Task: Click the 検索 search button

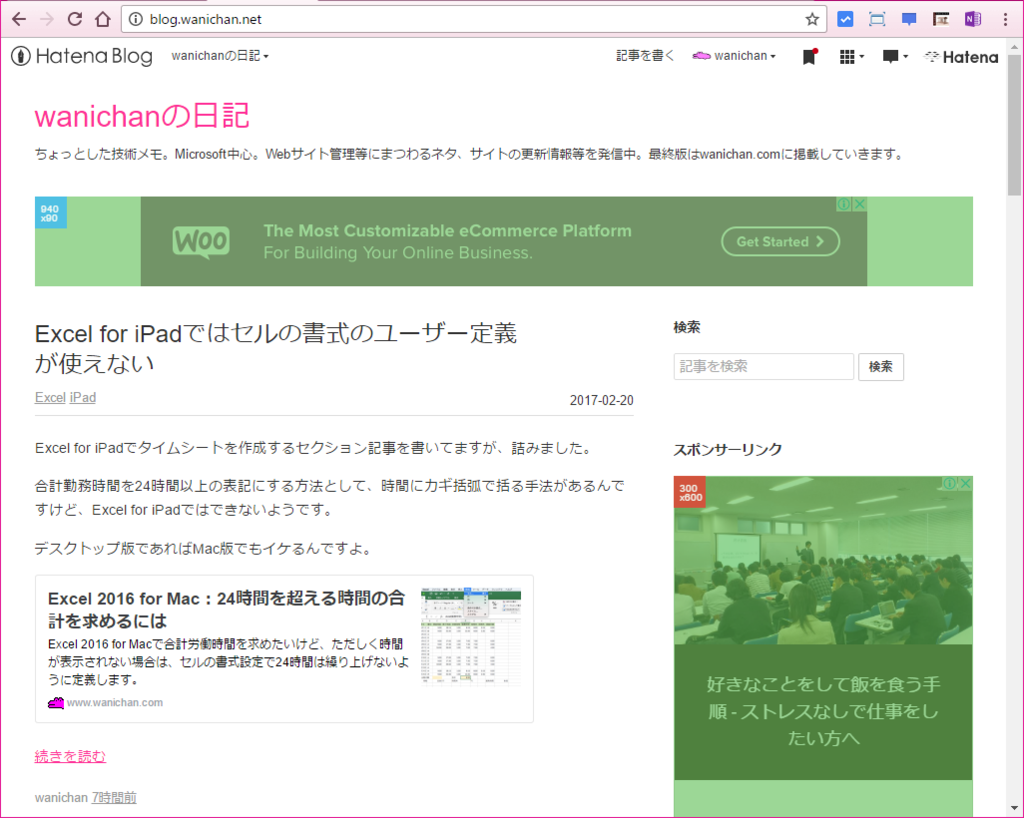Action: tap(880, 366)
